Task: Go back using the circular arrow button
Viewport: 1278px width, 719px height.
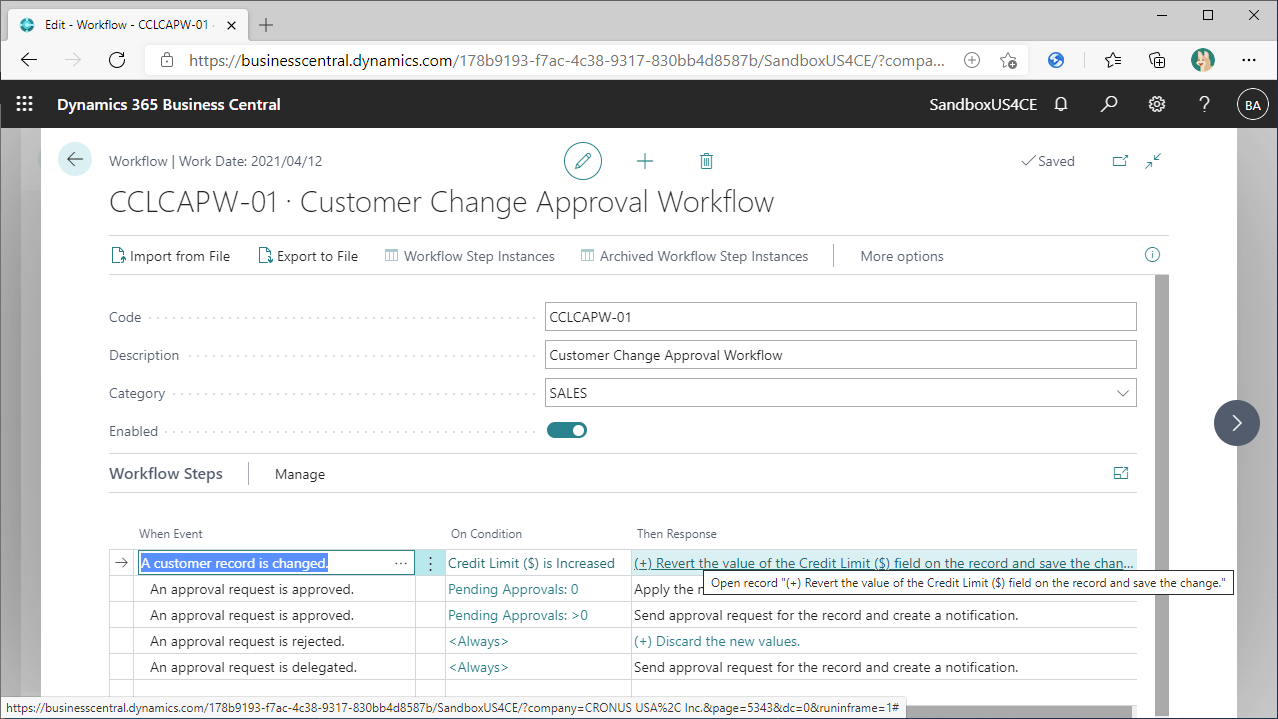Action: tap(75, 160)
